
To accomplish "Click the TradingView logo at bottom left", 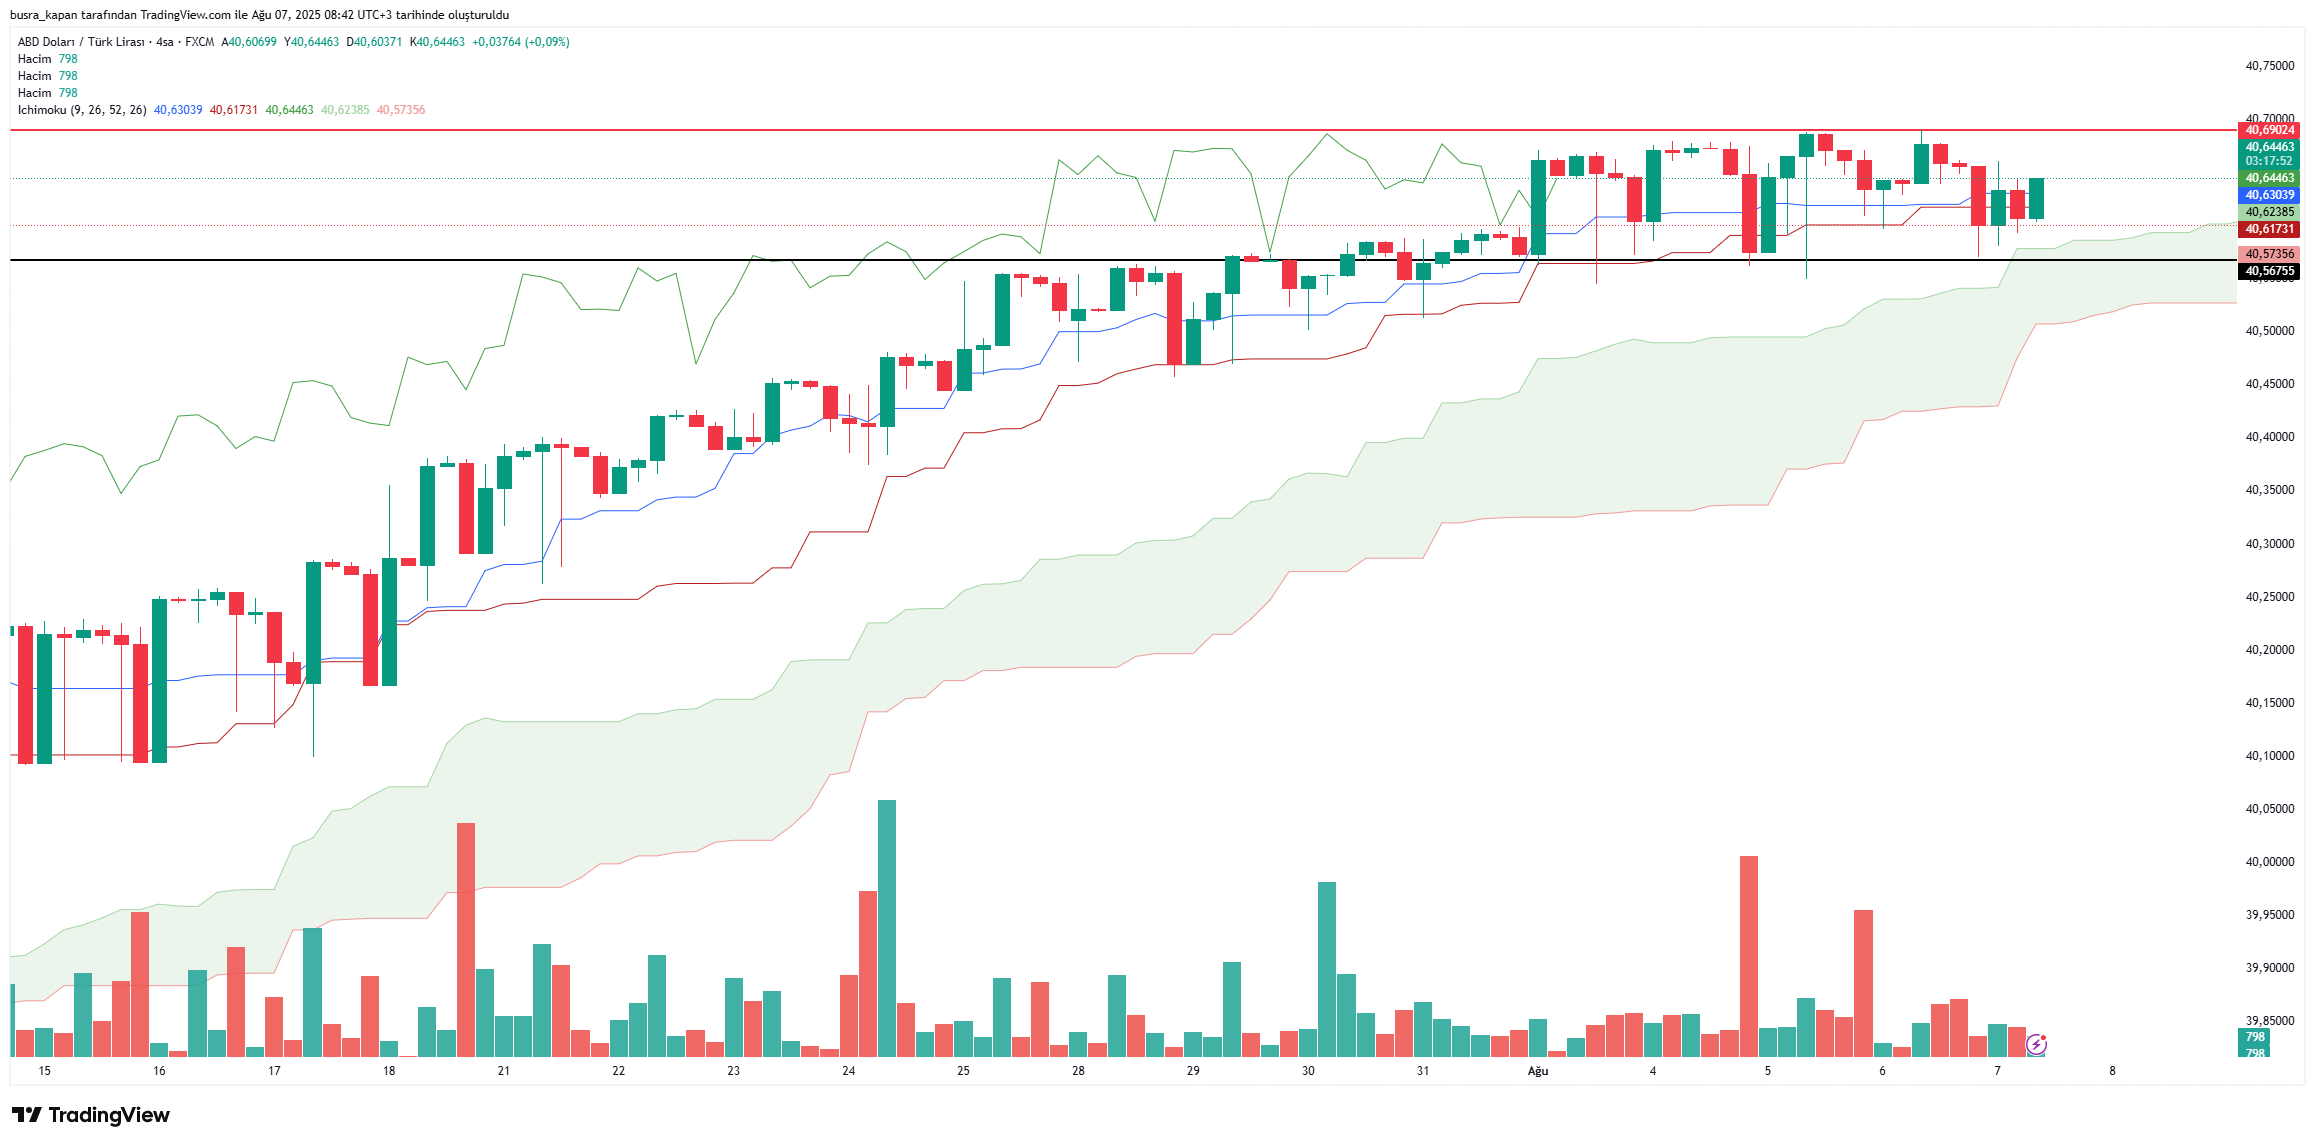I will pos(91,1115).
